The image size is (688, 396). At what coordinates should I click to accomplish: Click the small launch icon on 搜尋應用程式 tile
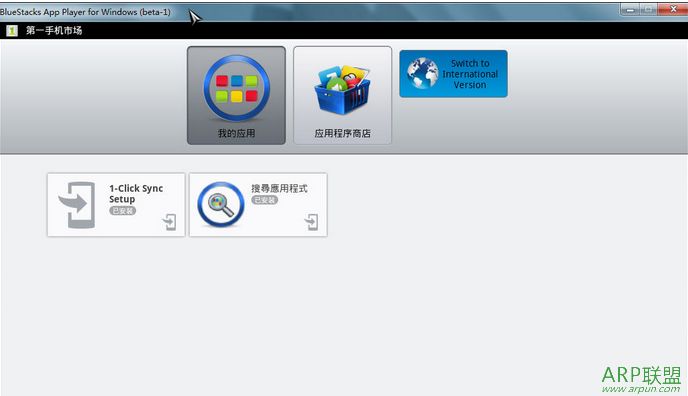coord(312,222)
